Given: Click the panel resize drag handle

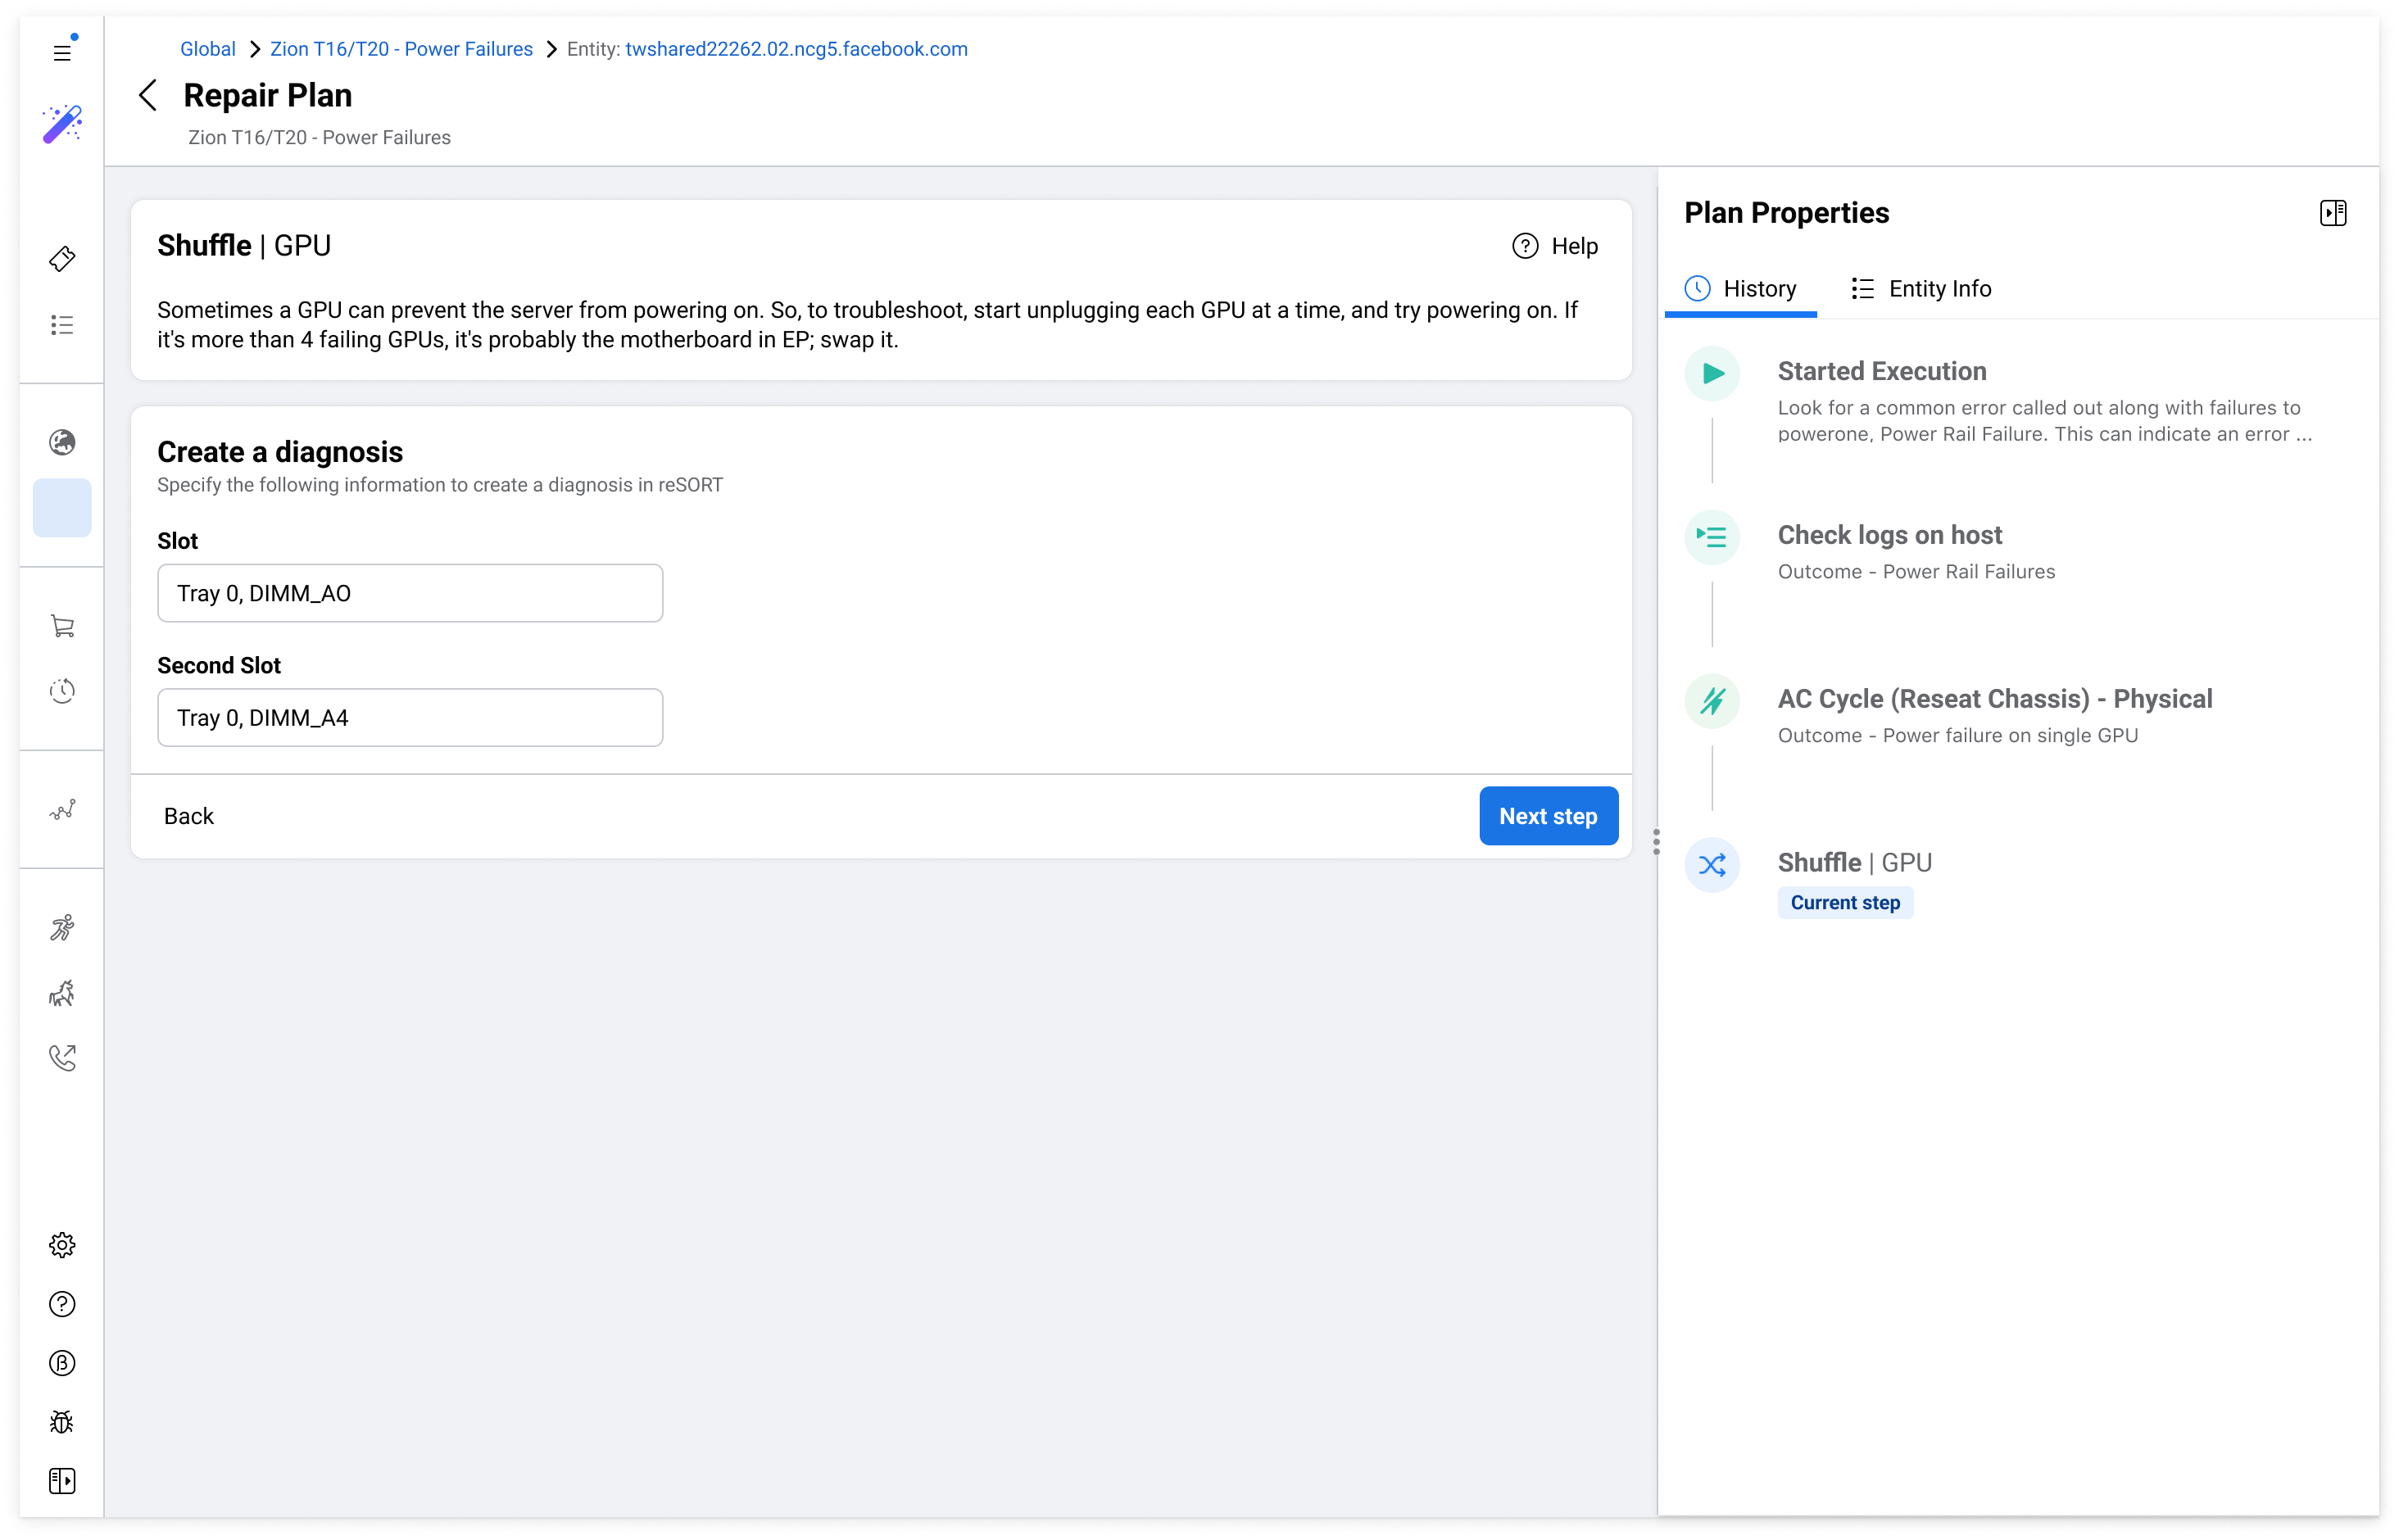Looking at the screenshot, I should [1656, 842].
